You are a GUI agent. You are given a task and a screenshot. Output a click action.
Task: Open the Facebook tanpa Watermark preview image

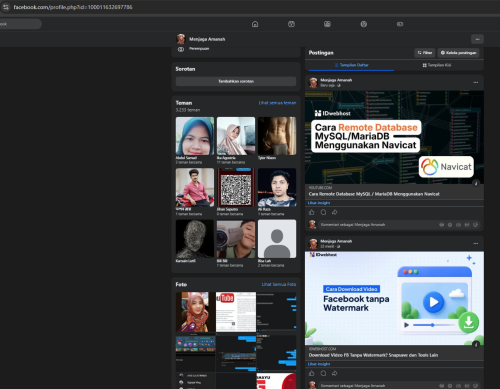tap(394, 298)
